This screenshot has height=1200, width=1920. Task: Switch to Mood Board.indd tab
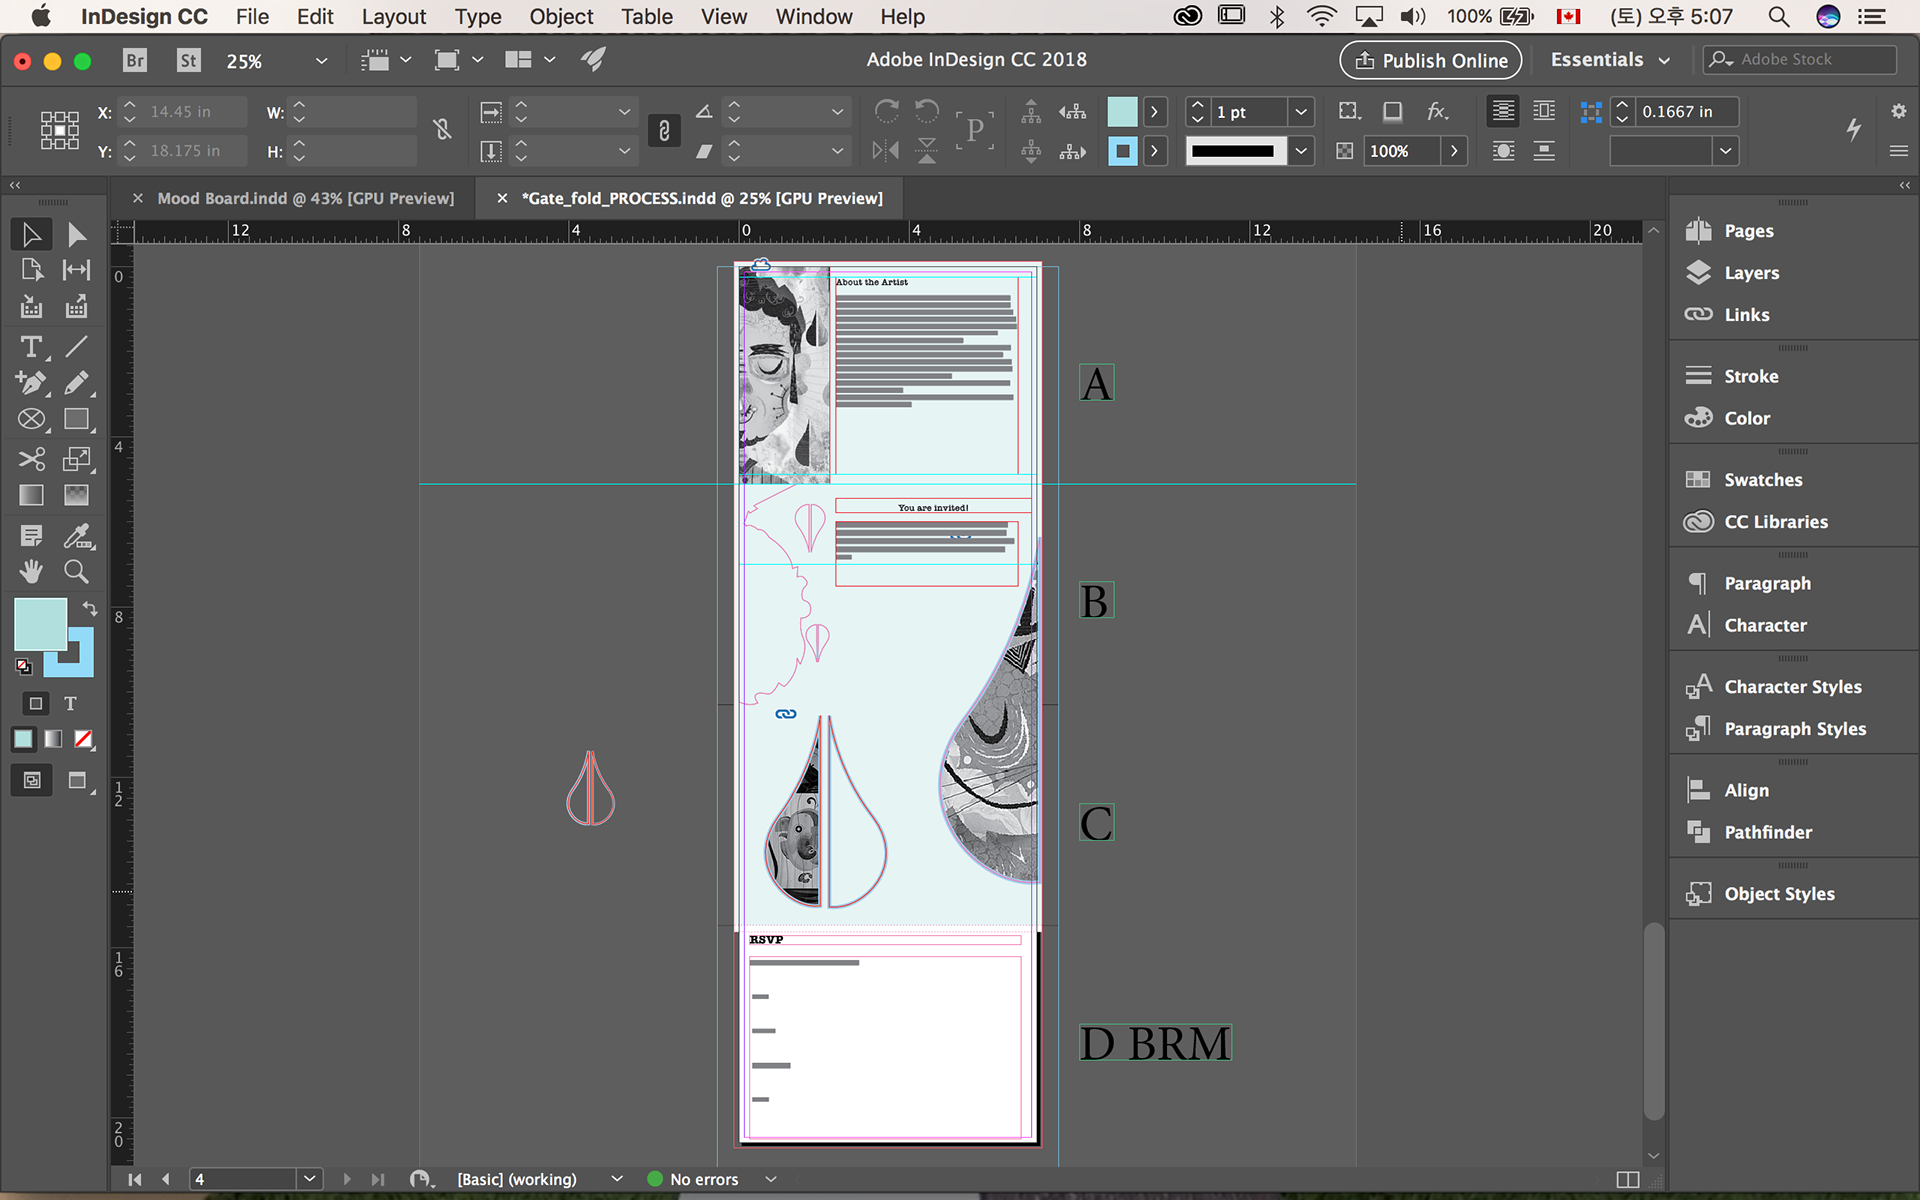(x=305, y=198)
